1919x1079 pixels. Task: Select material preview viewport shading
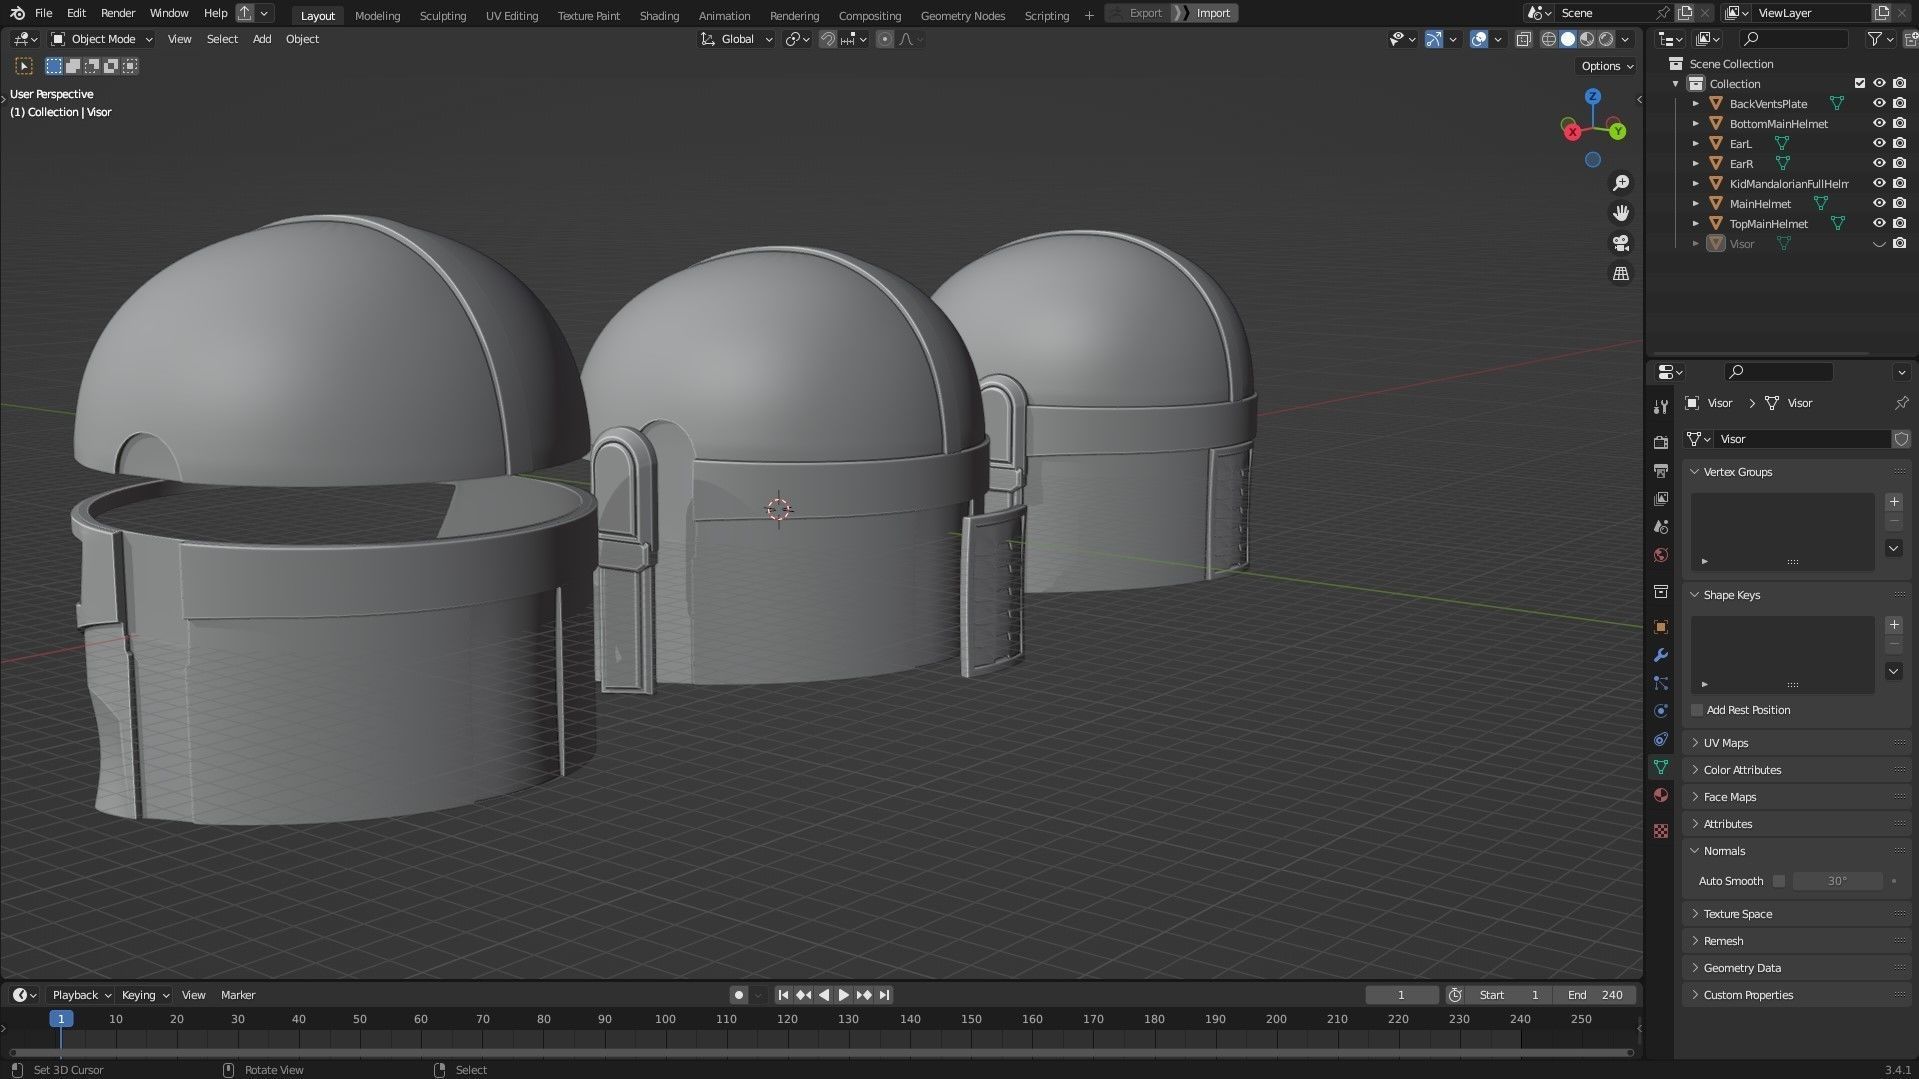(x=1587, y=39)
